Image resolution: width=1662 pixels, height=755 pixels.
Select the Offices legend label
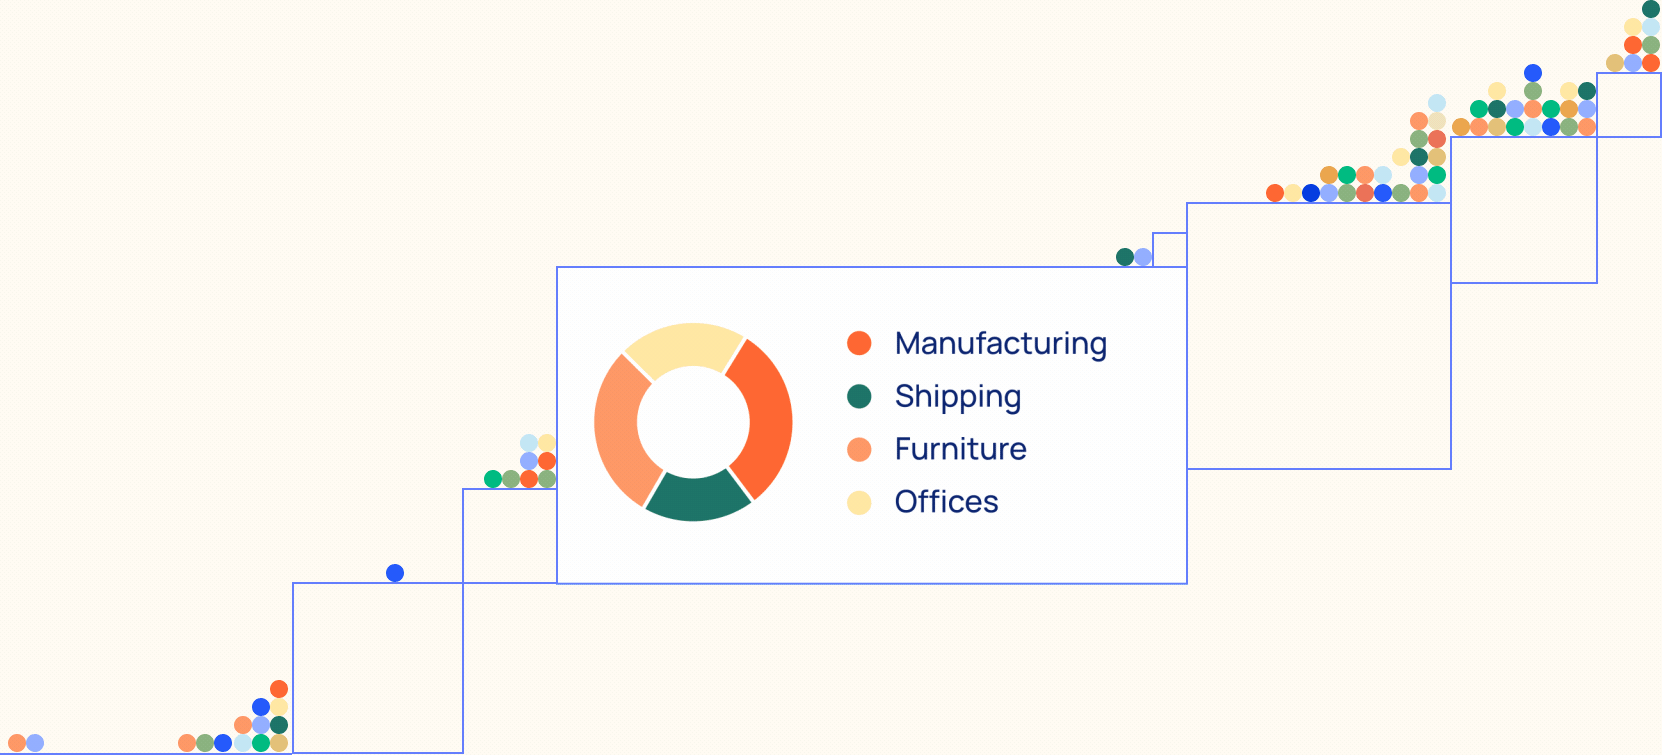[x=946, y=502]
